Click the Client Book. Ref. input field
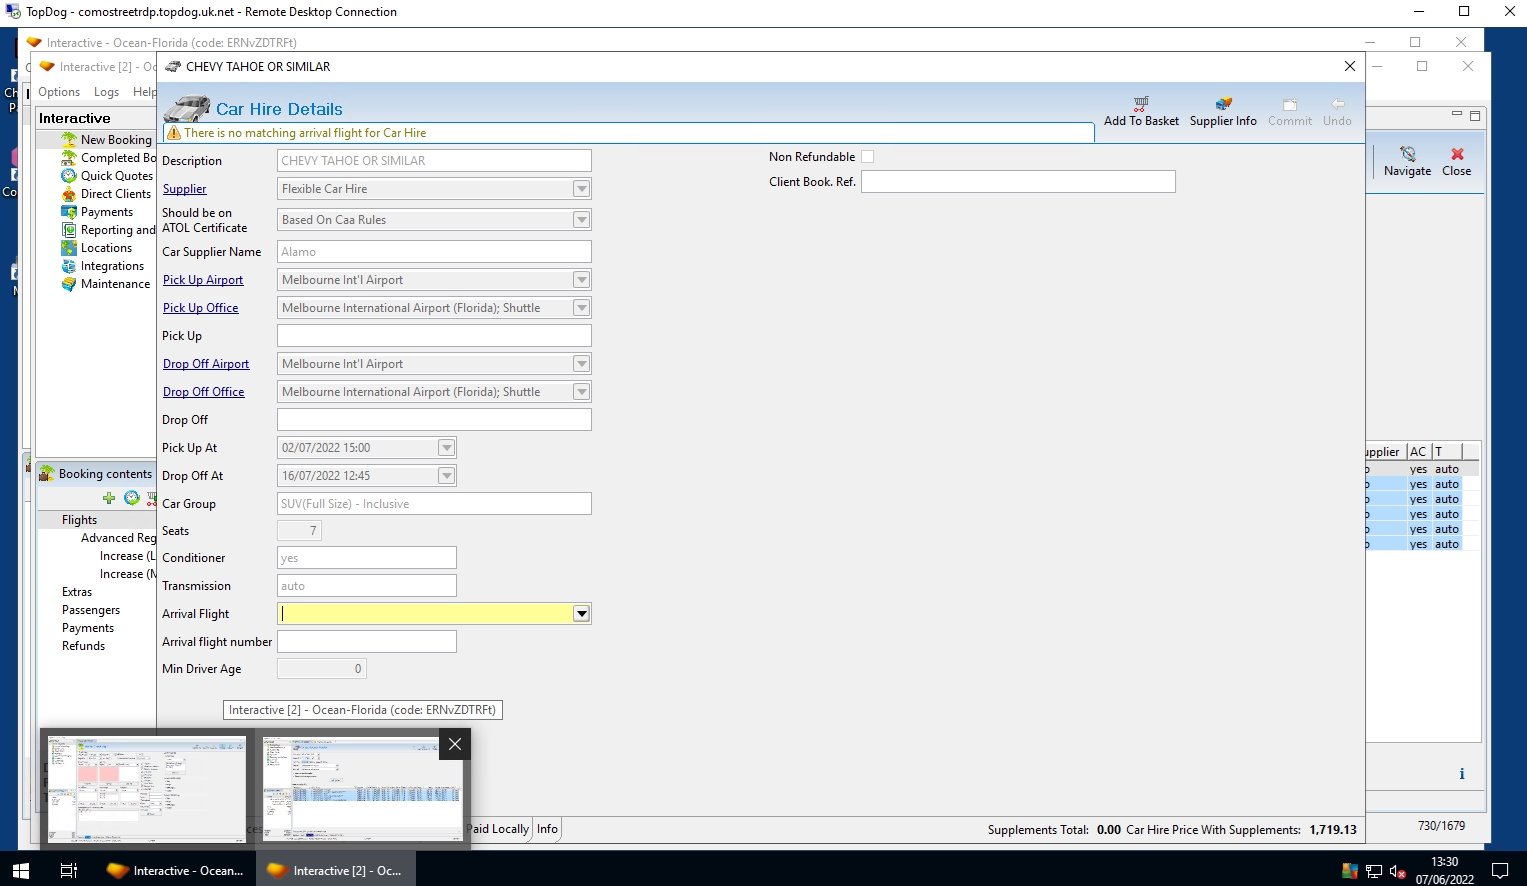Screen dimensions: 1527x886 click(x=1018, y=182)
